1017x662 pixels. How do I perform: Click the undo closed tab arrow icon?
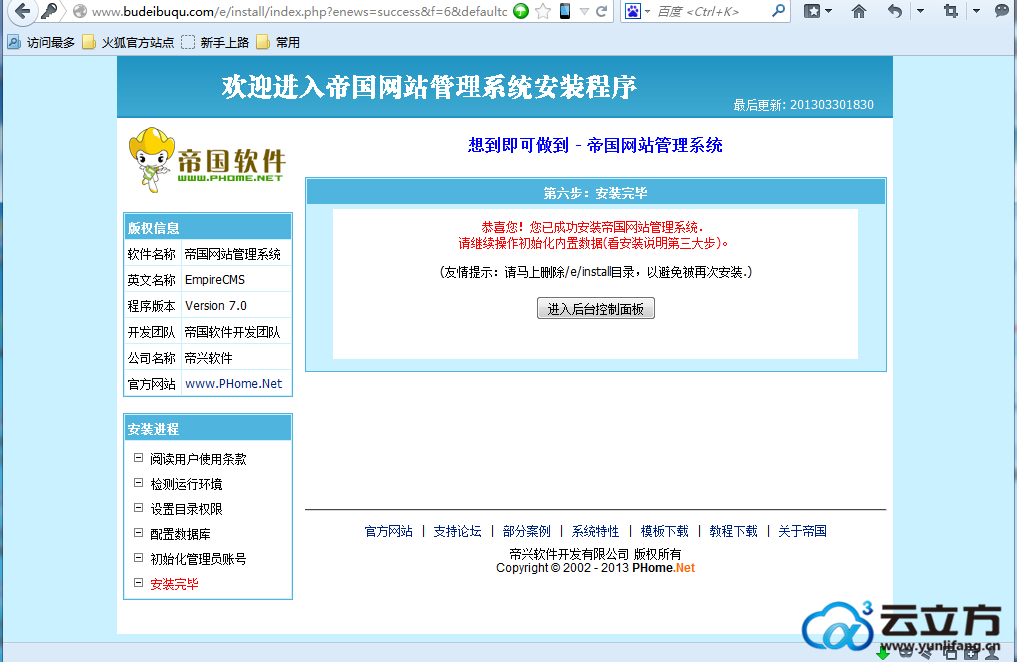895,11
